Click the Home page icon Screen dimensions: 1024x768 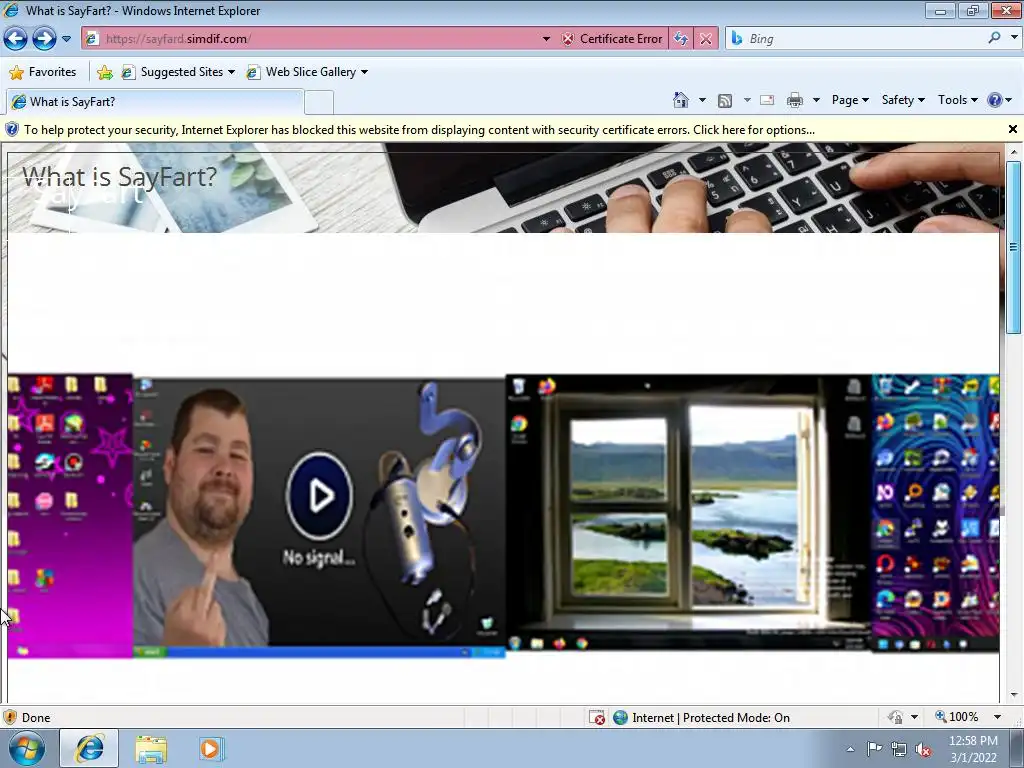(x=680, y=100)
